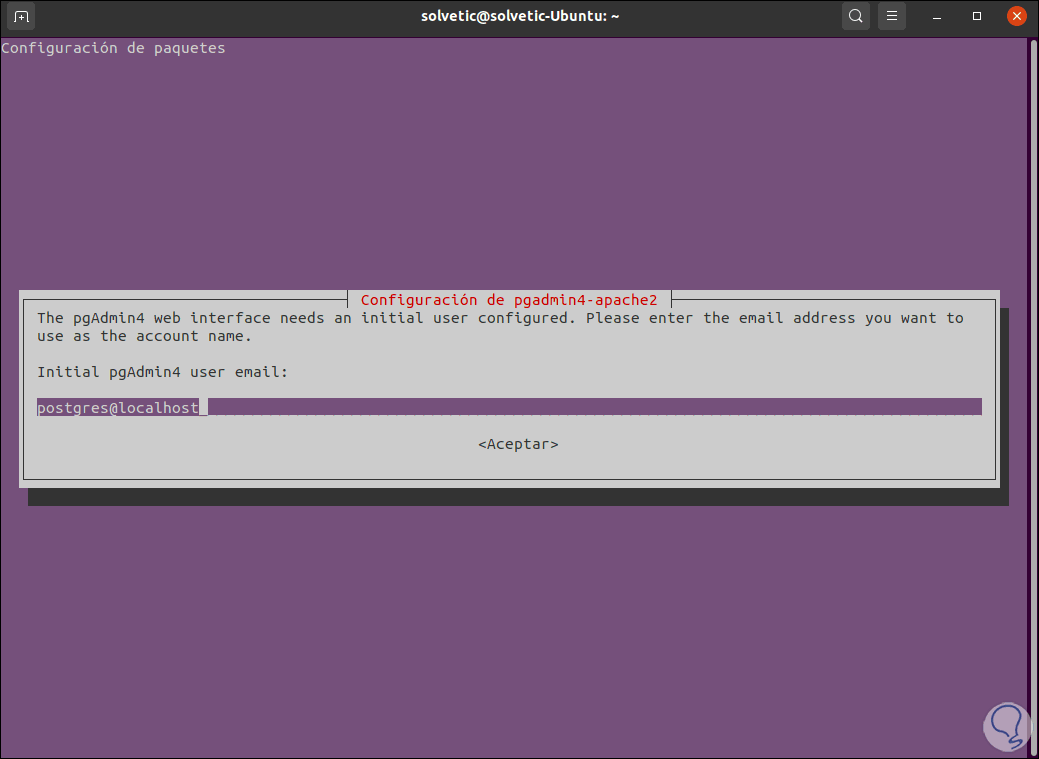This screenshot has width=1039, height=759.
Task: Click the solvetic@solvetic-Ubuntu title bar text
Action: point(520,16)
